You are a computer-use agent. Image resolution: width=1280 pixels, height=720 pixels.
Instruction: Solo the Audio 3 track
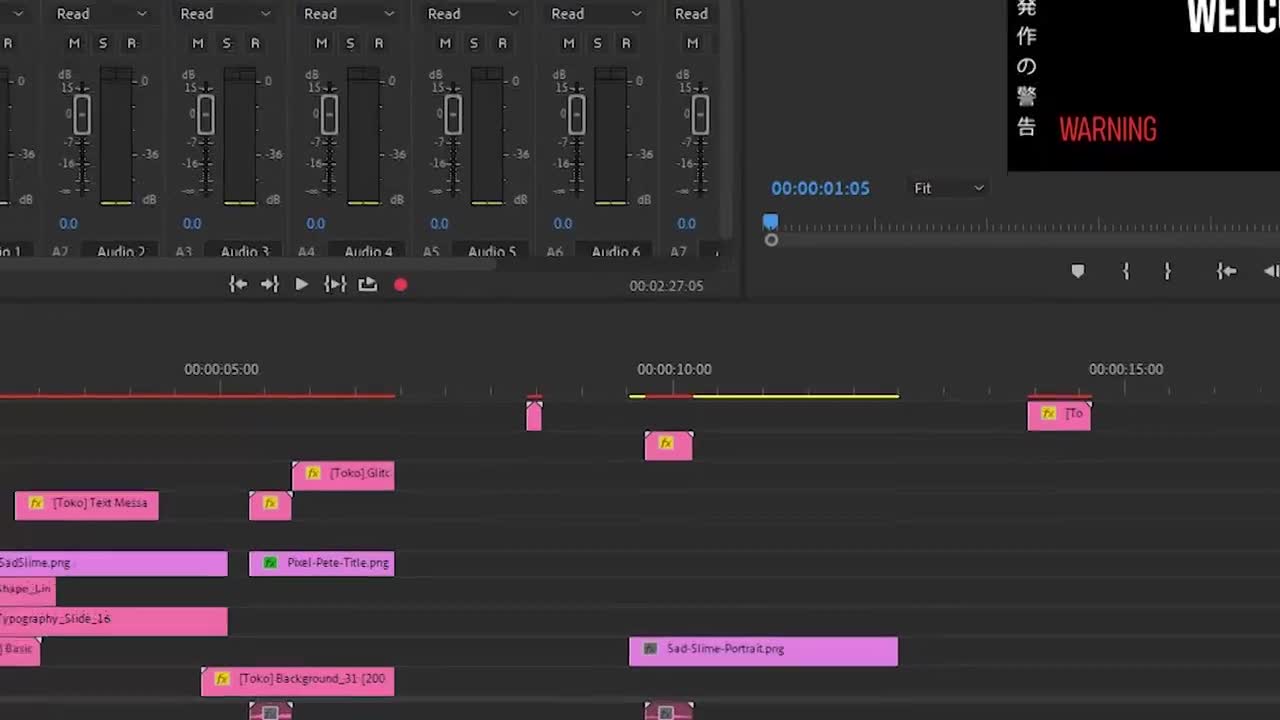[227, 43]
